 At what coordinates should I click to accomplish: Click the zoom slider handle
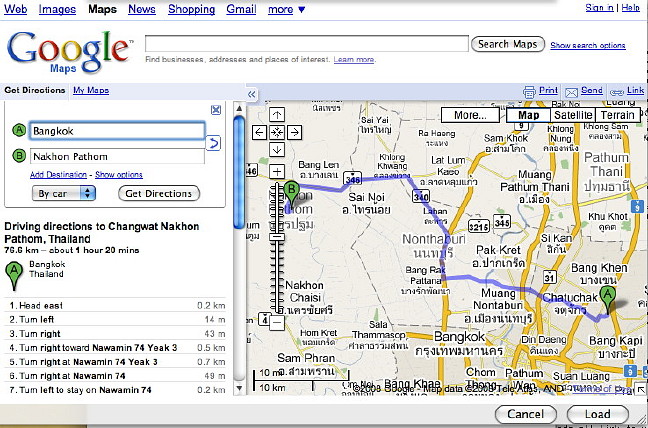(277, 237)
